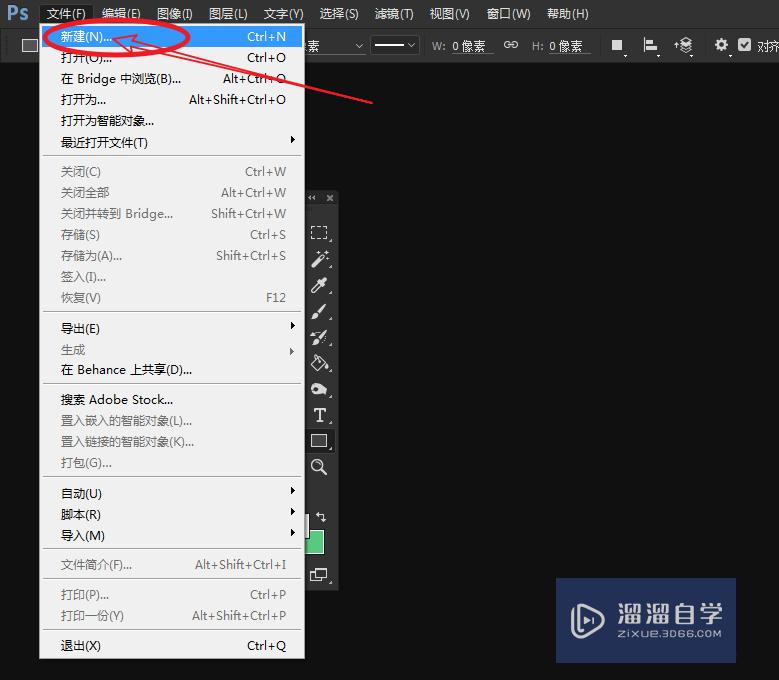Select the Rectangle shape tool
Viewport: 779px width, 680px height.
(x=319, y=441)
